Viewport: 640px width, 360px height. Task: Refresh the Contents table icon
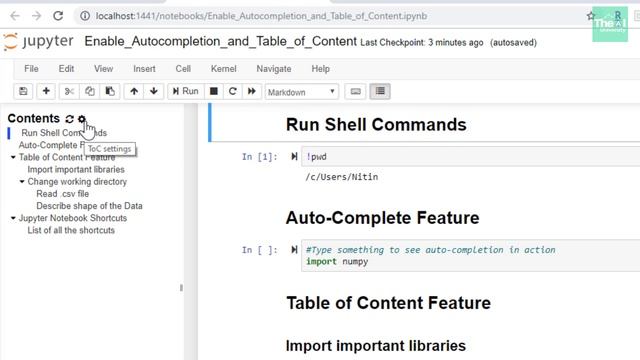(x=69, y=119)
